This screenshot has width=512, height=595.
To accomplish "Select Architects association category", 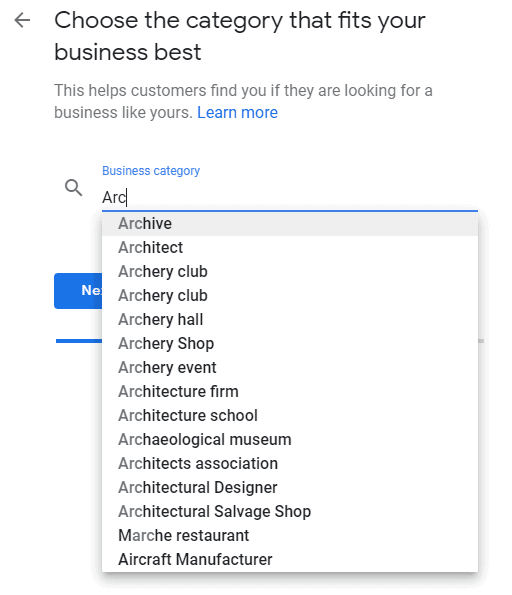I will pos(290,463).
